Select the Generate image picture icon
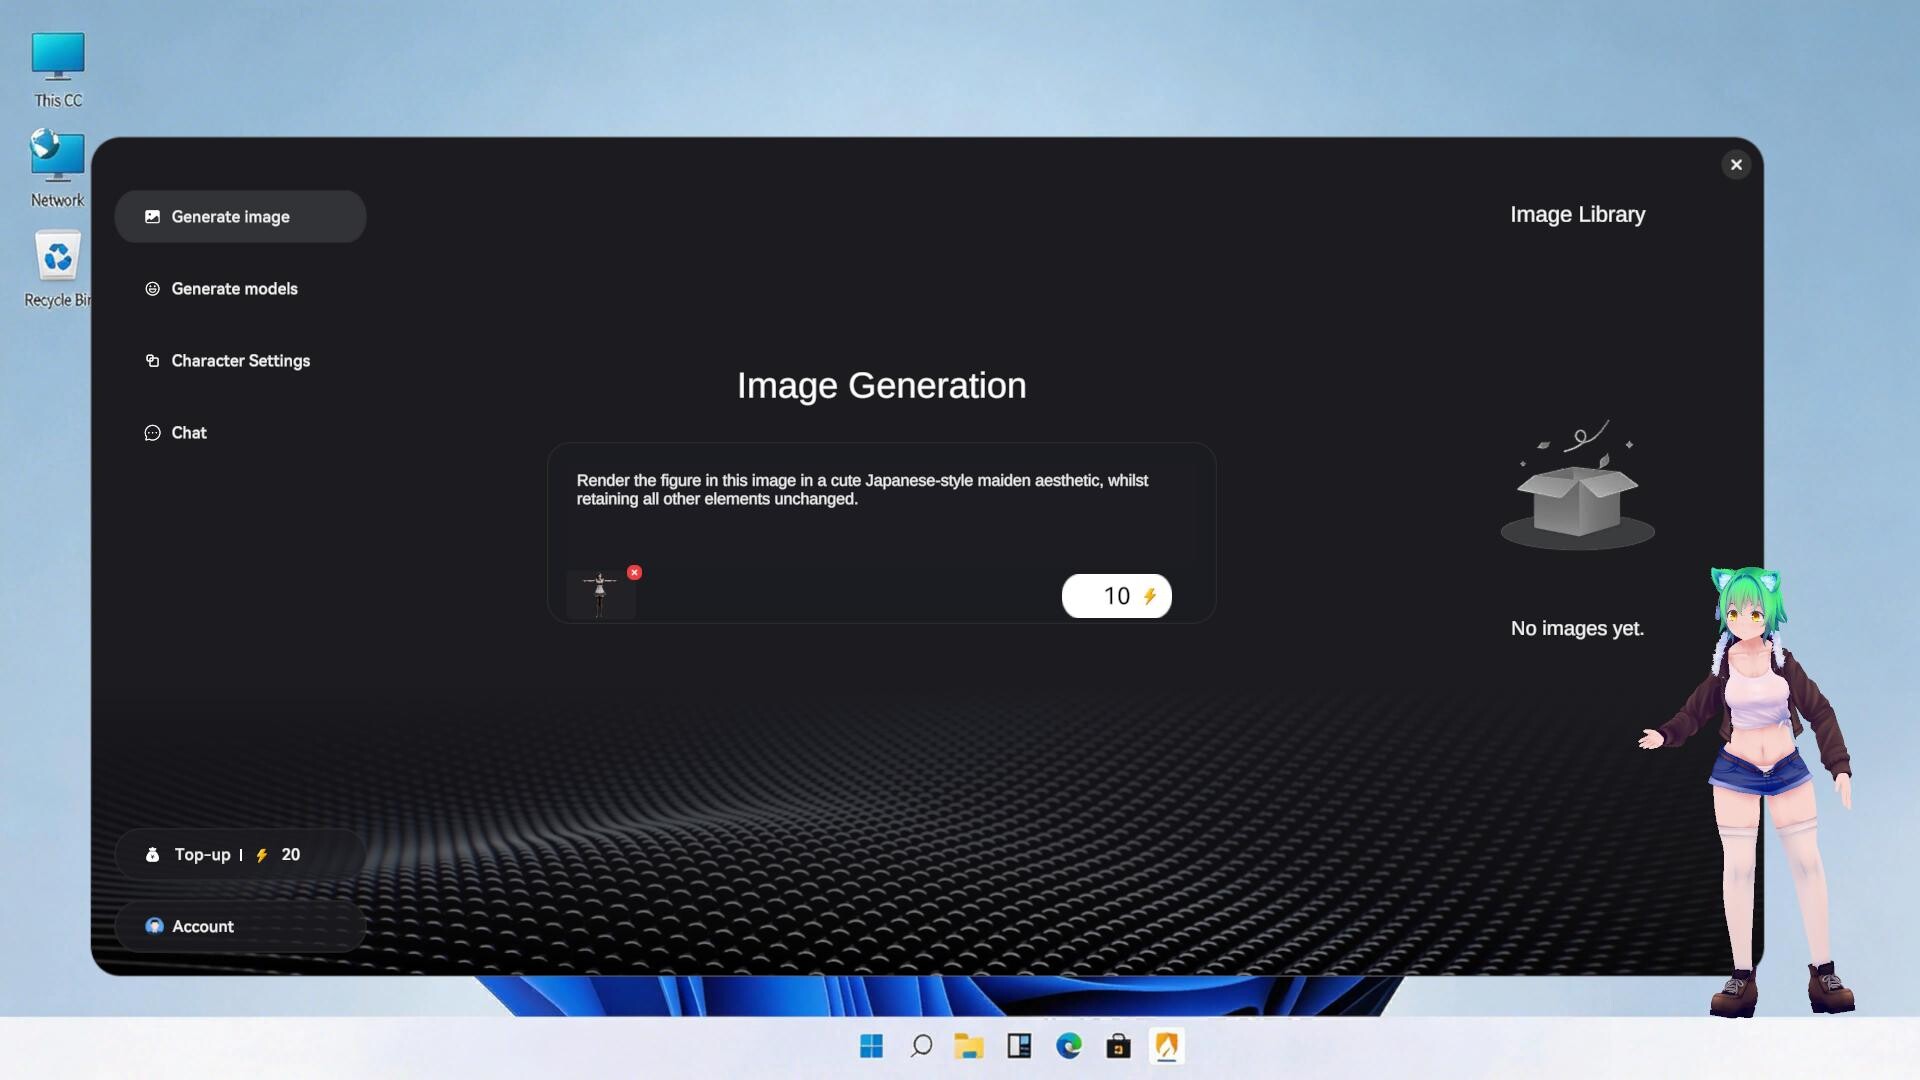This screenshot has height=1080, width=1920. coord(152,216)
